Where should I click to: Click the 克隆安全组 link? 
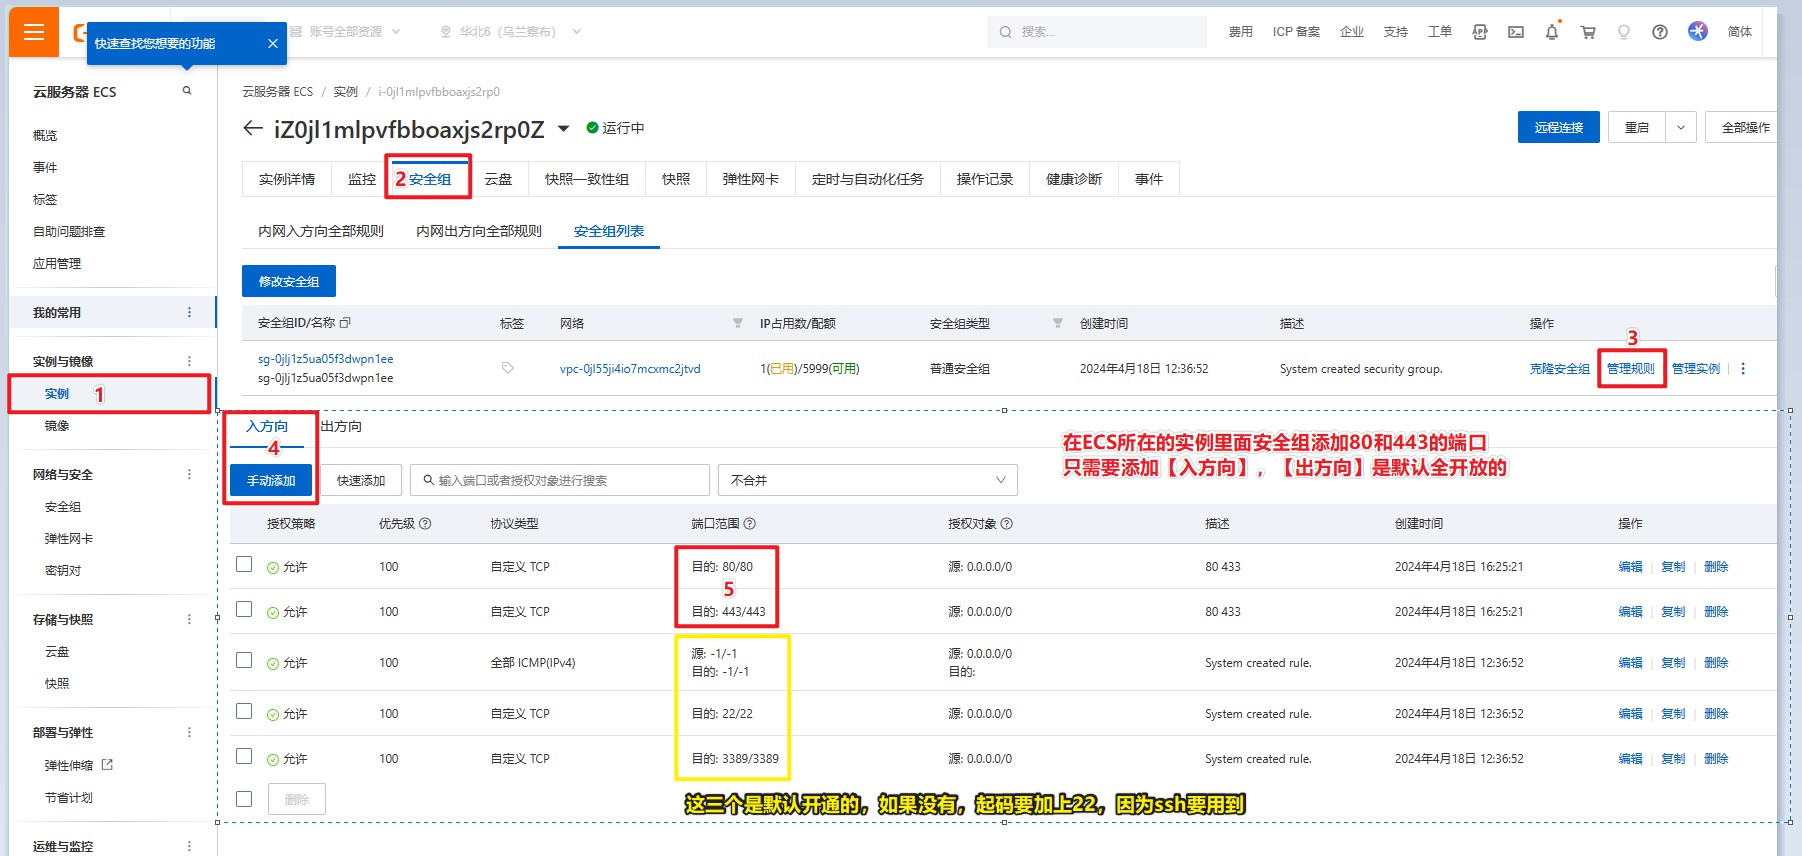pos(1560,369)
